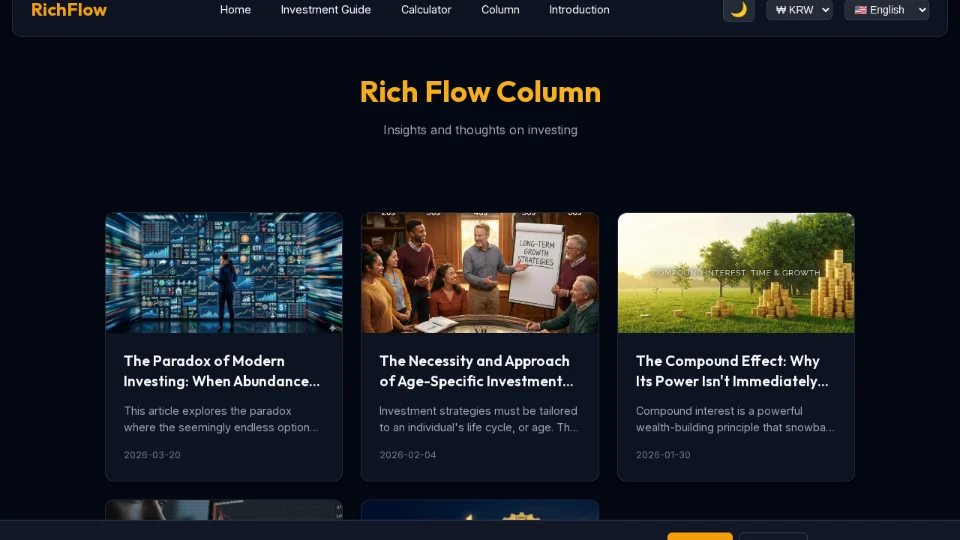Open the Paradox of Modern Investing thumbnail
The height and width of the screenshot is (540, 960).
[224, 273]
